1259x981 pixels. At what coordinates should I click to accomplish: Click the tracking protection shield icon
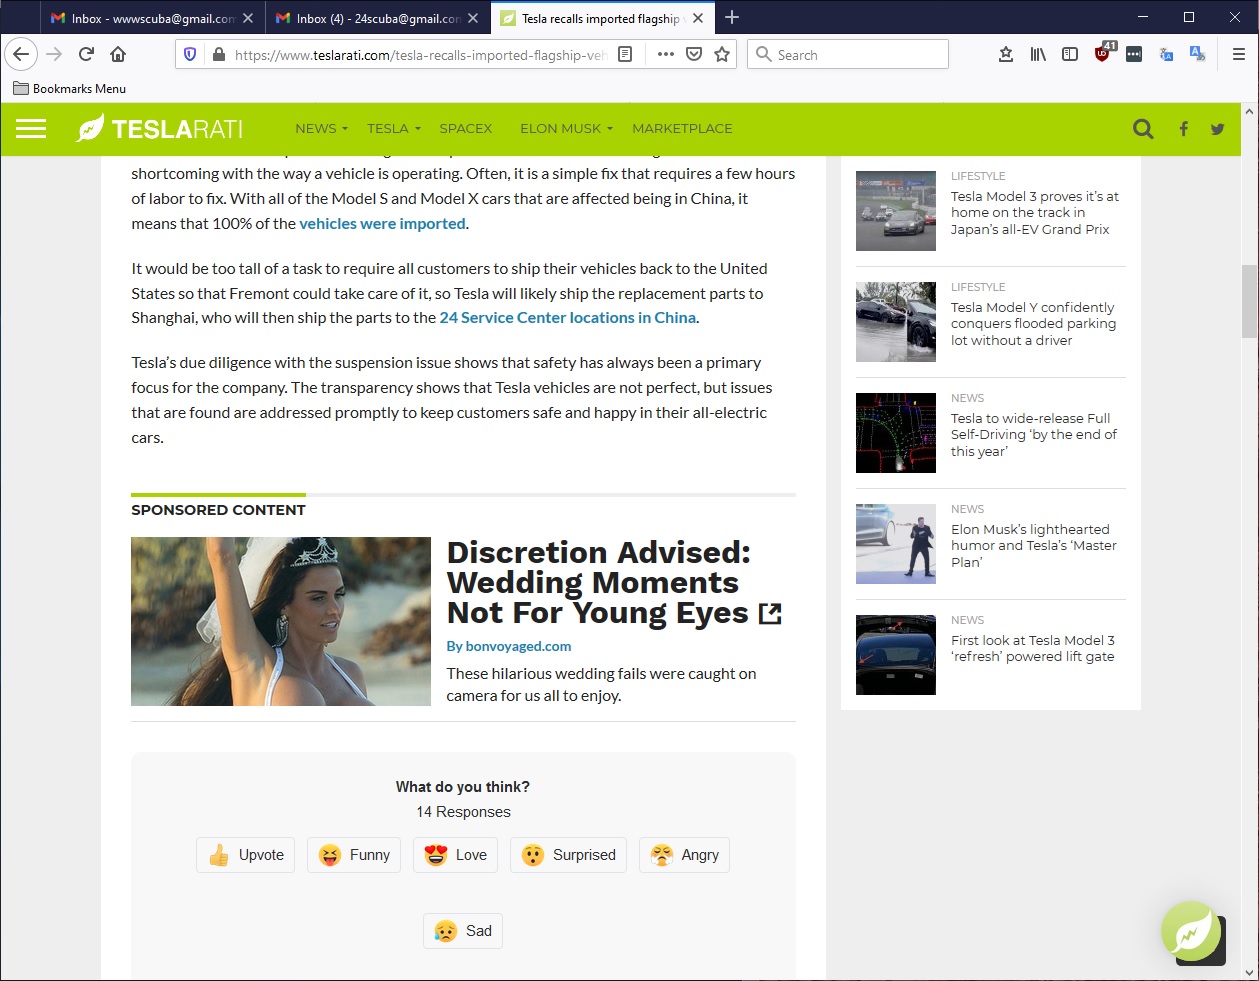point(190,54)
